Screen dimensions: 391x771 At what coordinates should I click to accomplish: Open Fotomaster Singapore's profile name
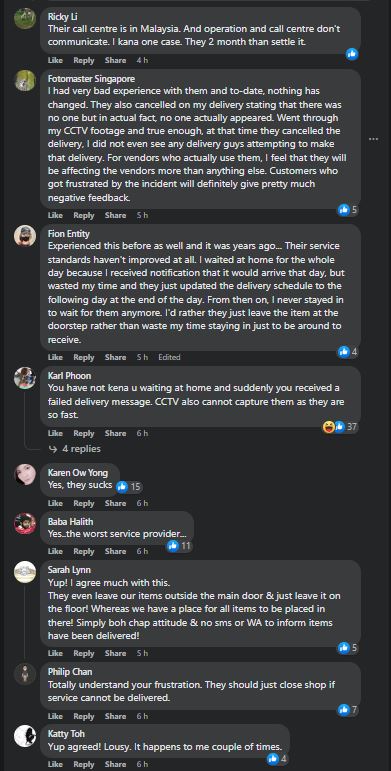(x=91, y=79)
